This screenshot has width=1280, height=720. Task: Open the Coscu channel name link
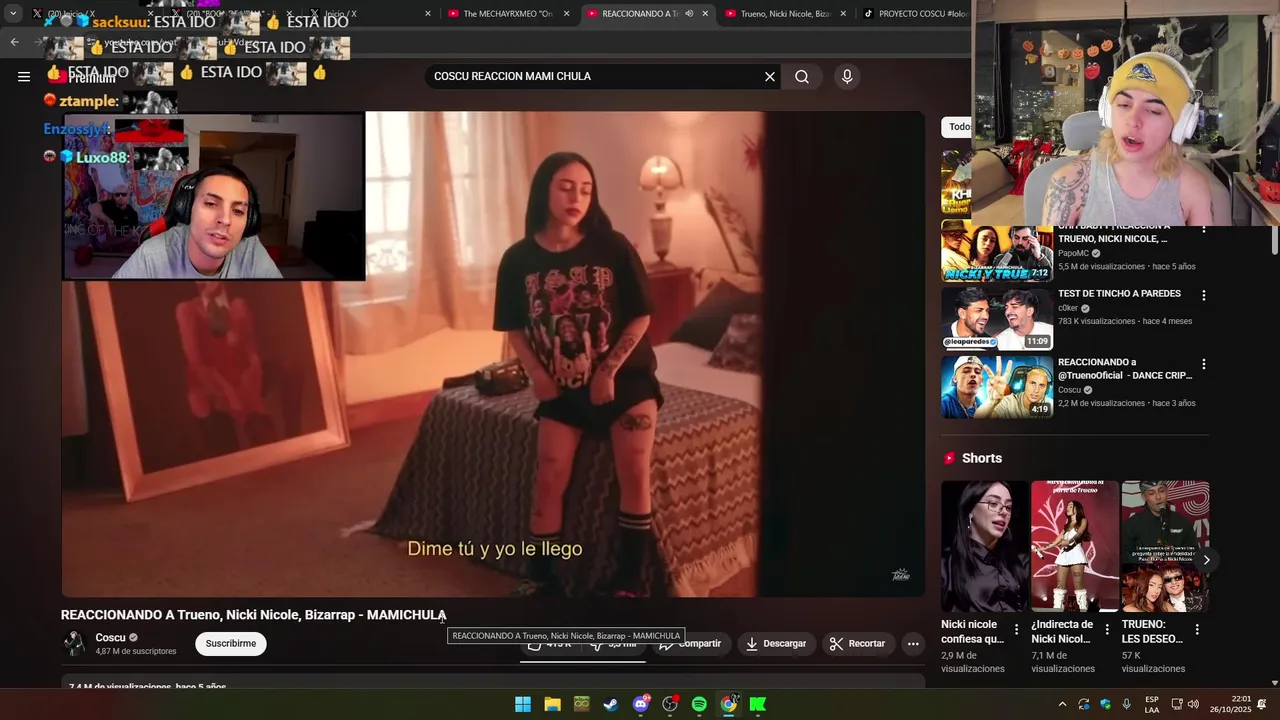(x=110, y=637)
